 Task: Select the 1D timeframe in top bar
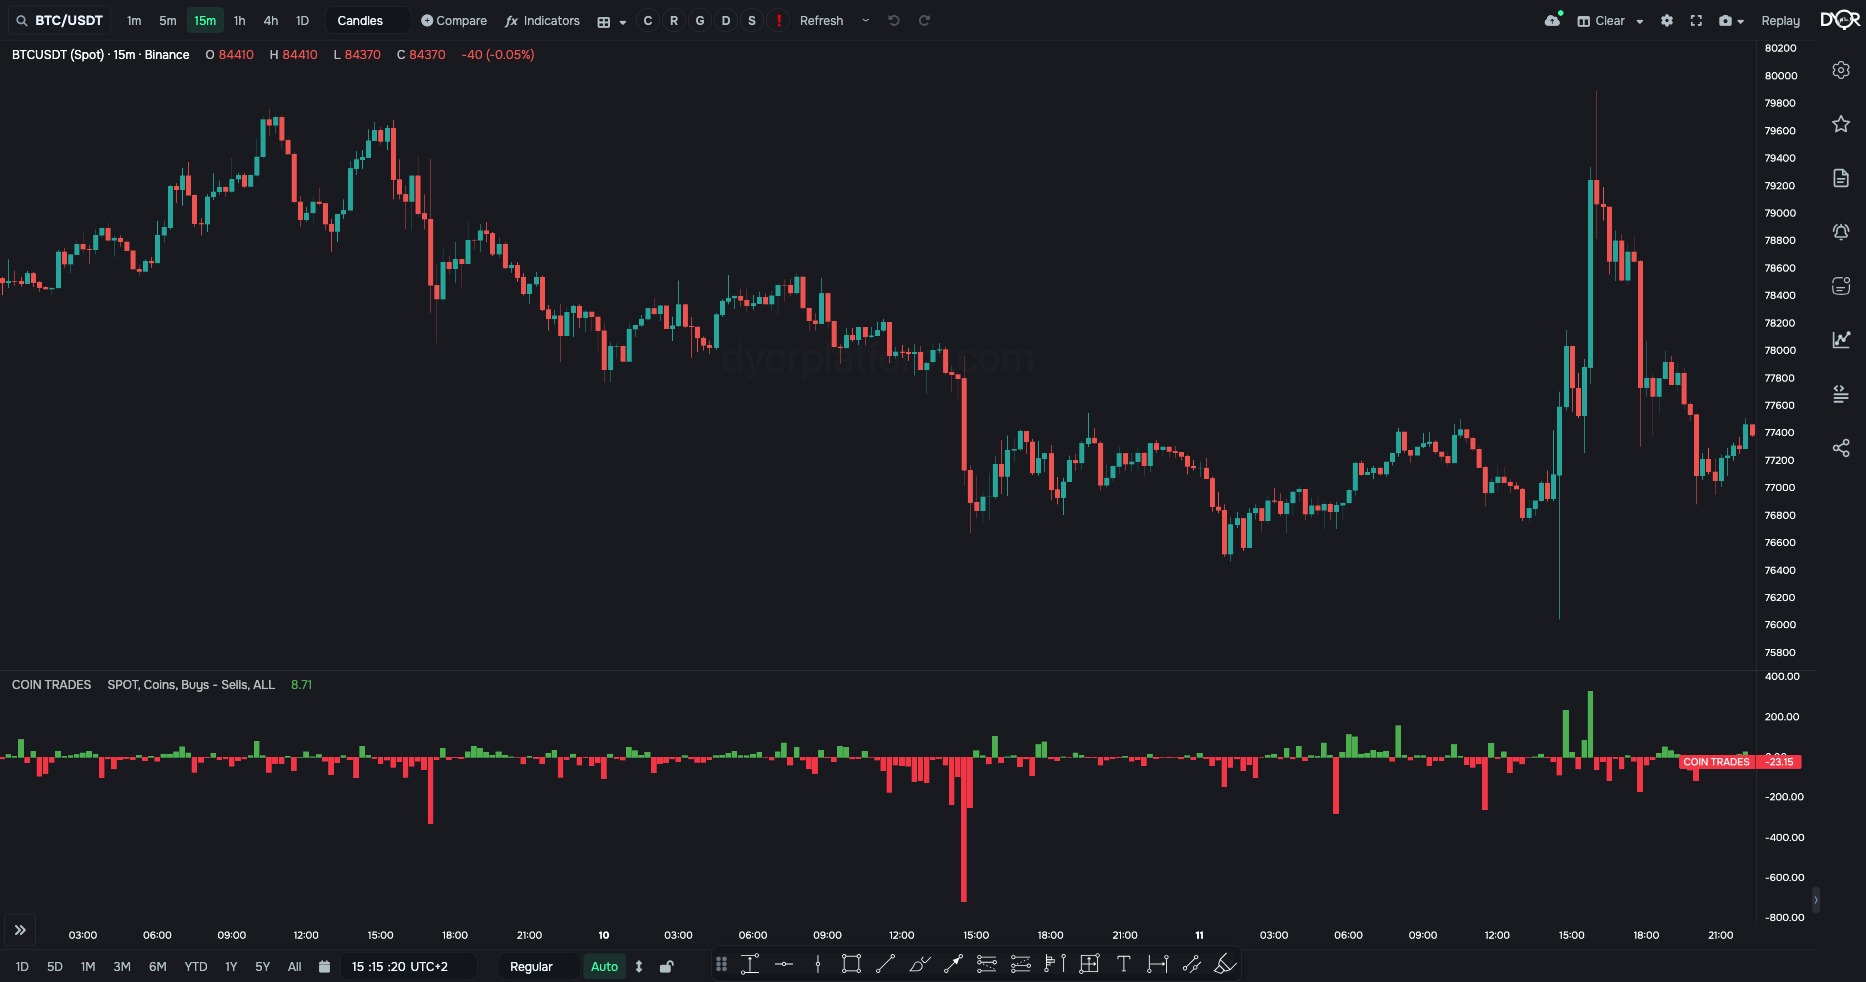(302, 20)
